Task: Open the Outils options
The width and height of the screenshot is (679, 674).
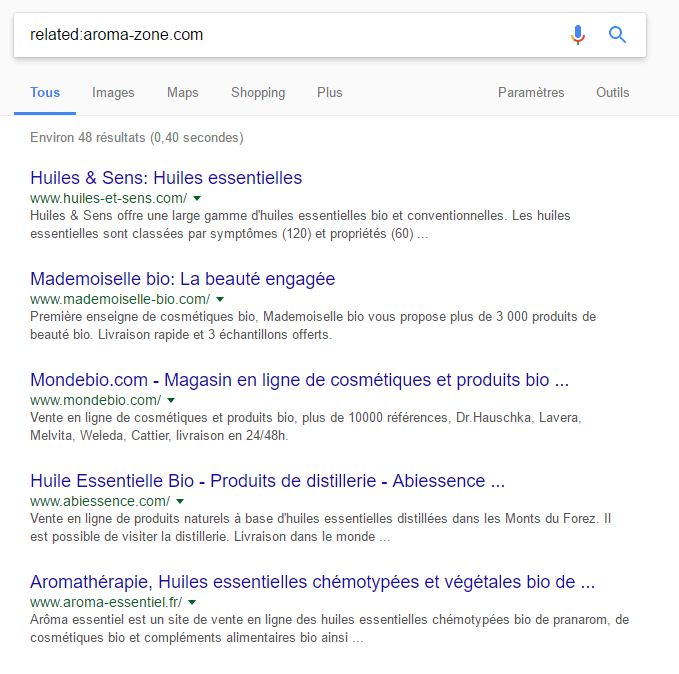Action: coord(612,93)
